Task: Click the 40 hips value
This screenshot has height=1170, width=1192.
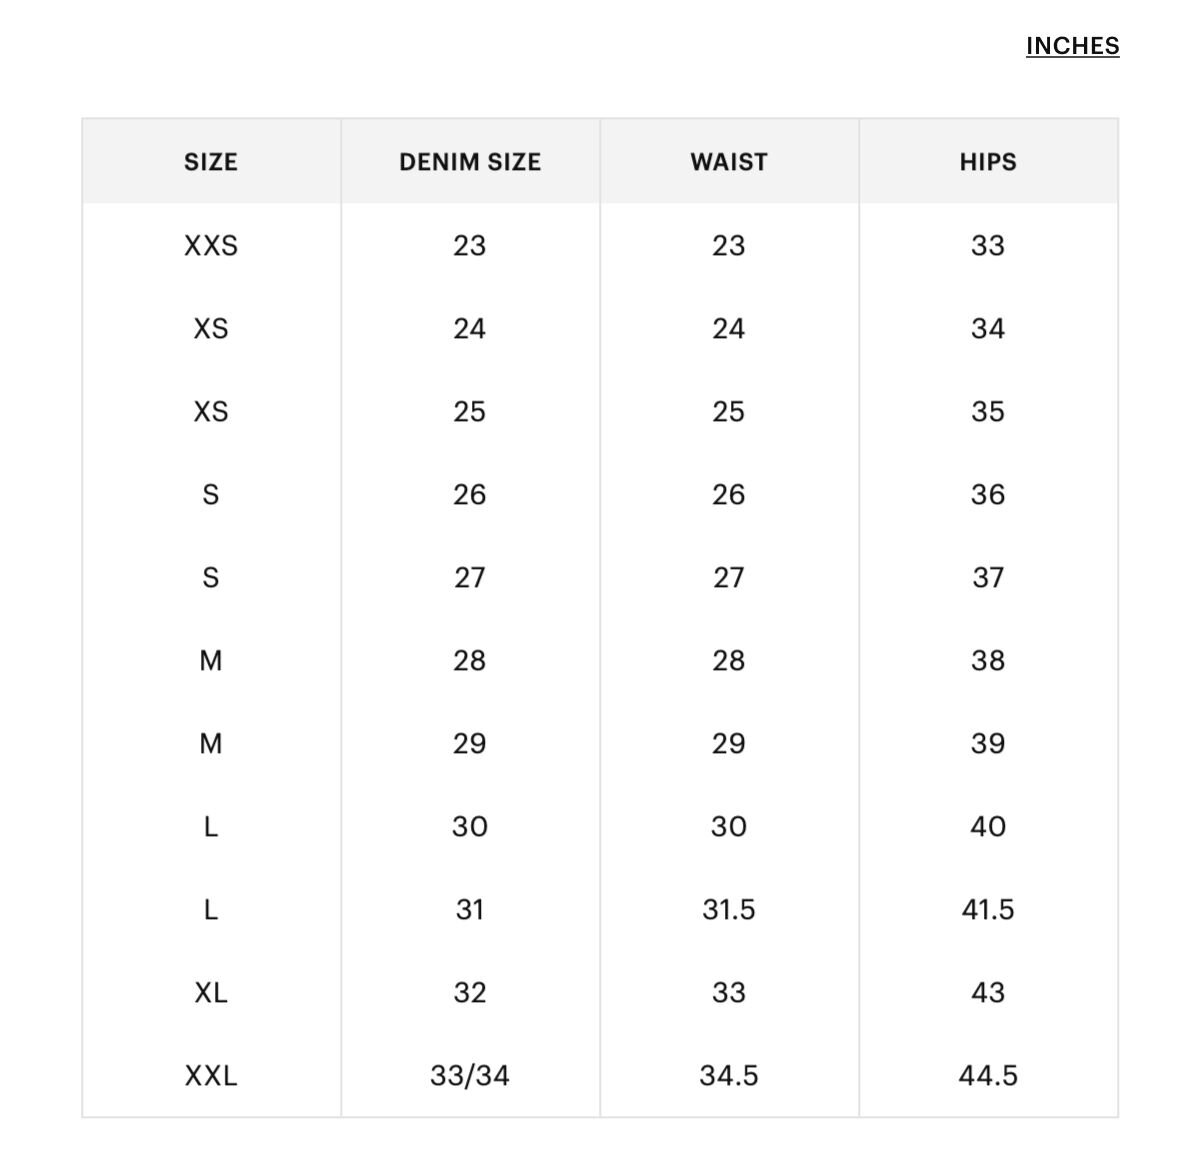Action: pyautogui.click(x=988, y=826)
